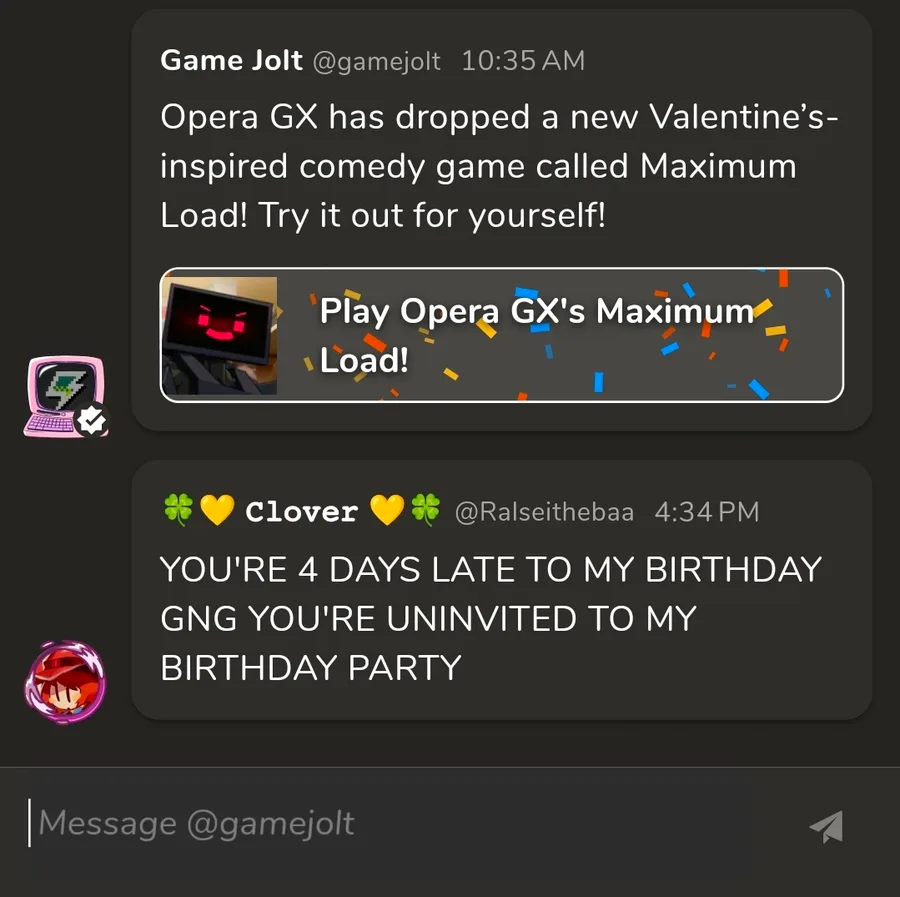Click the four-leaf clover emoji before Clover's name
900x897 pixels.
point(176,511)
